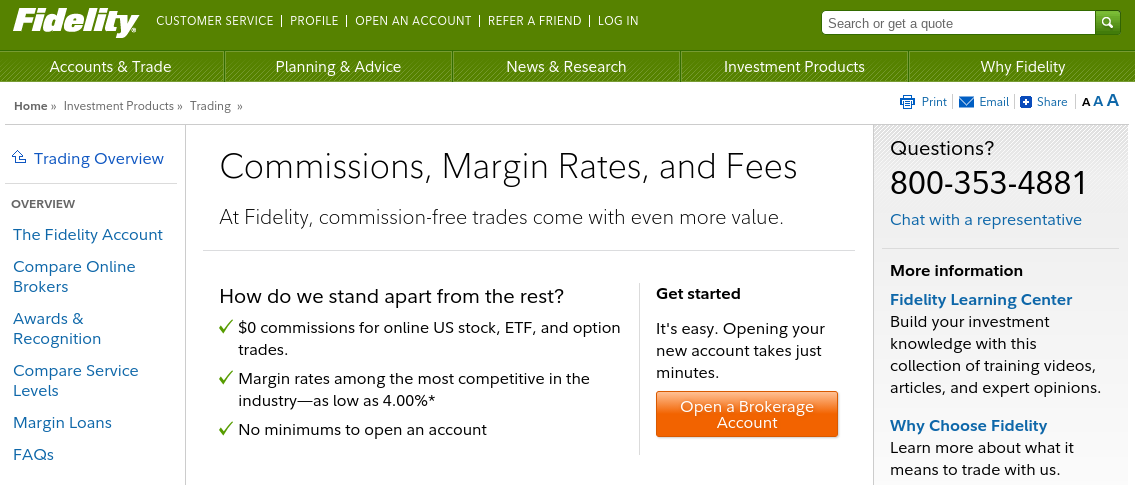Open the Accounts & Trade menu
Viewport: 1135px width, 485px height.
click(x=111, y=67)
